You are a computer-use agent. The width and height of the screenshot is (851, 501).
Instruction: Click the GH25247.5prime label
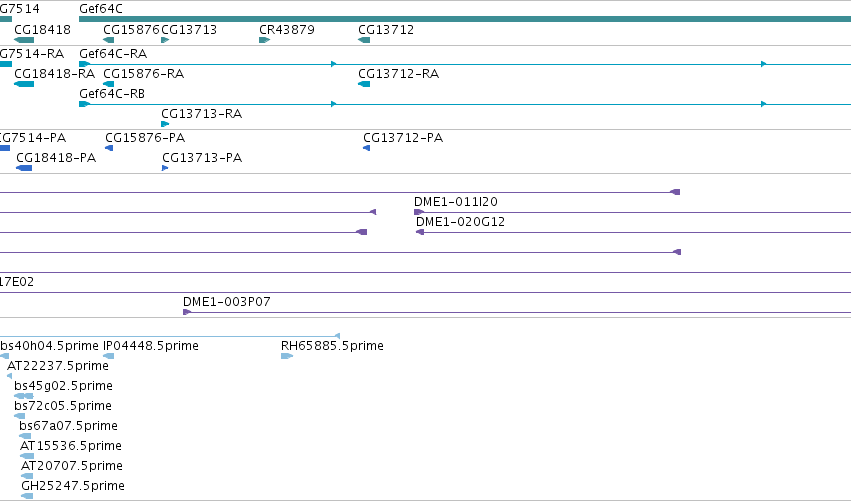pyautogui.click(x=73, y=486)
